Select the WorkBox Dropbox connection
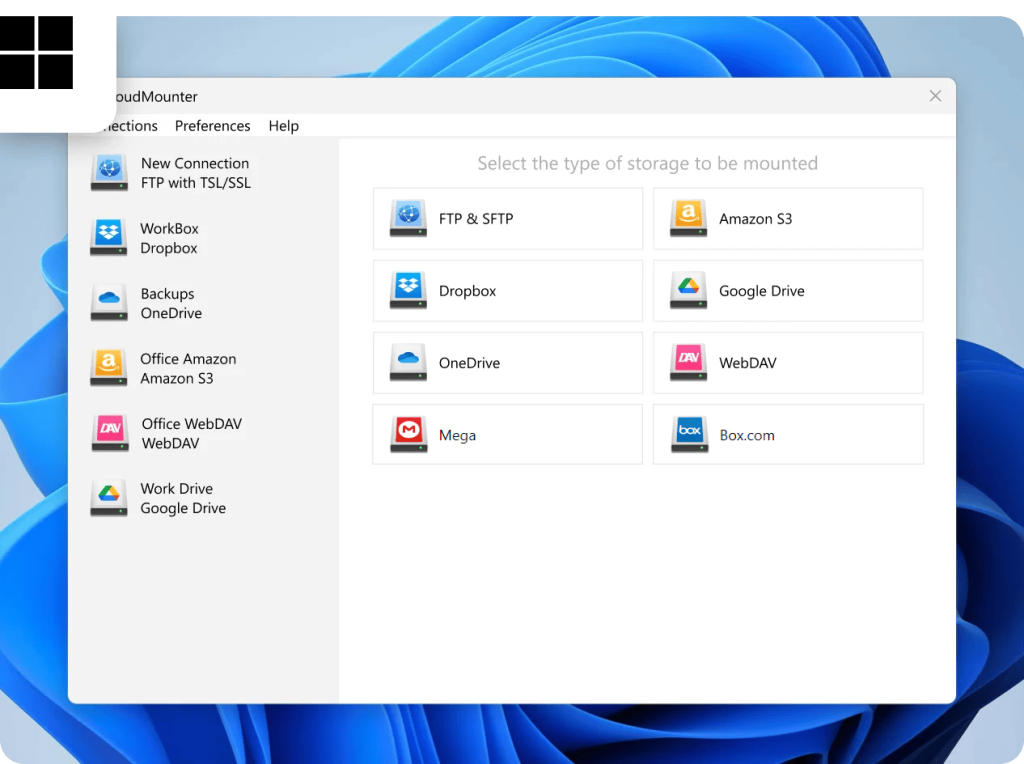 (x=203, y=238)
